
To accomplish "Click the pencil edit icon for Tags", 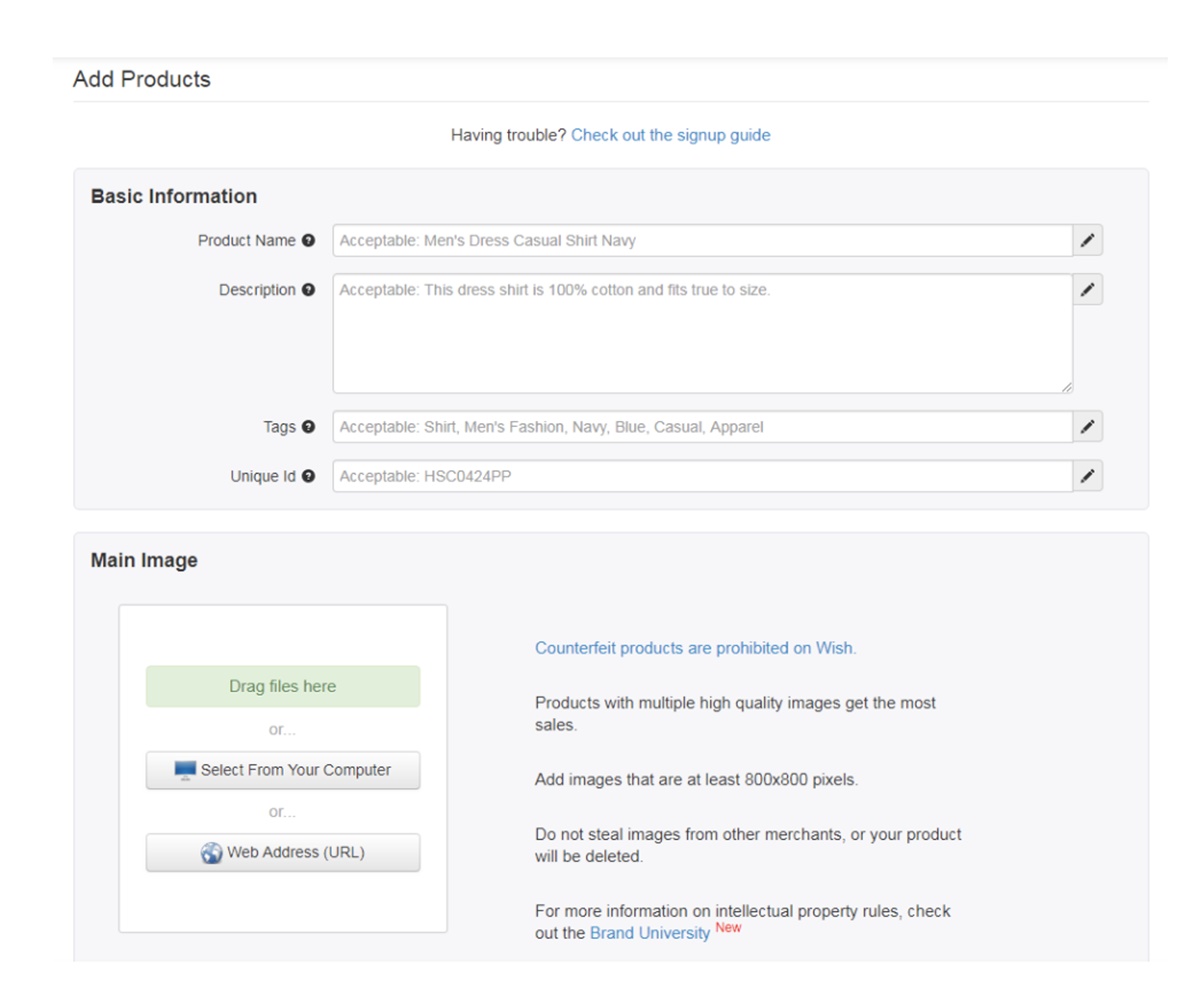I will tap(1088, 427).
